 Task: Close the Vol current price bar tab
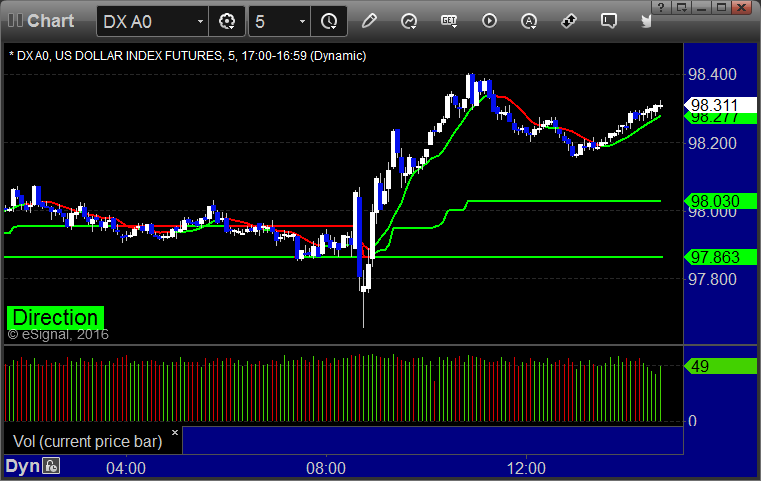point(175,432)
